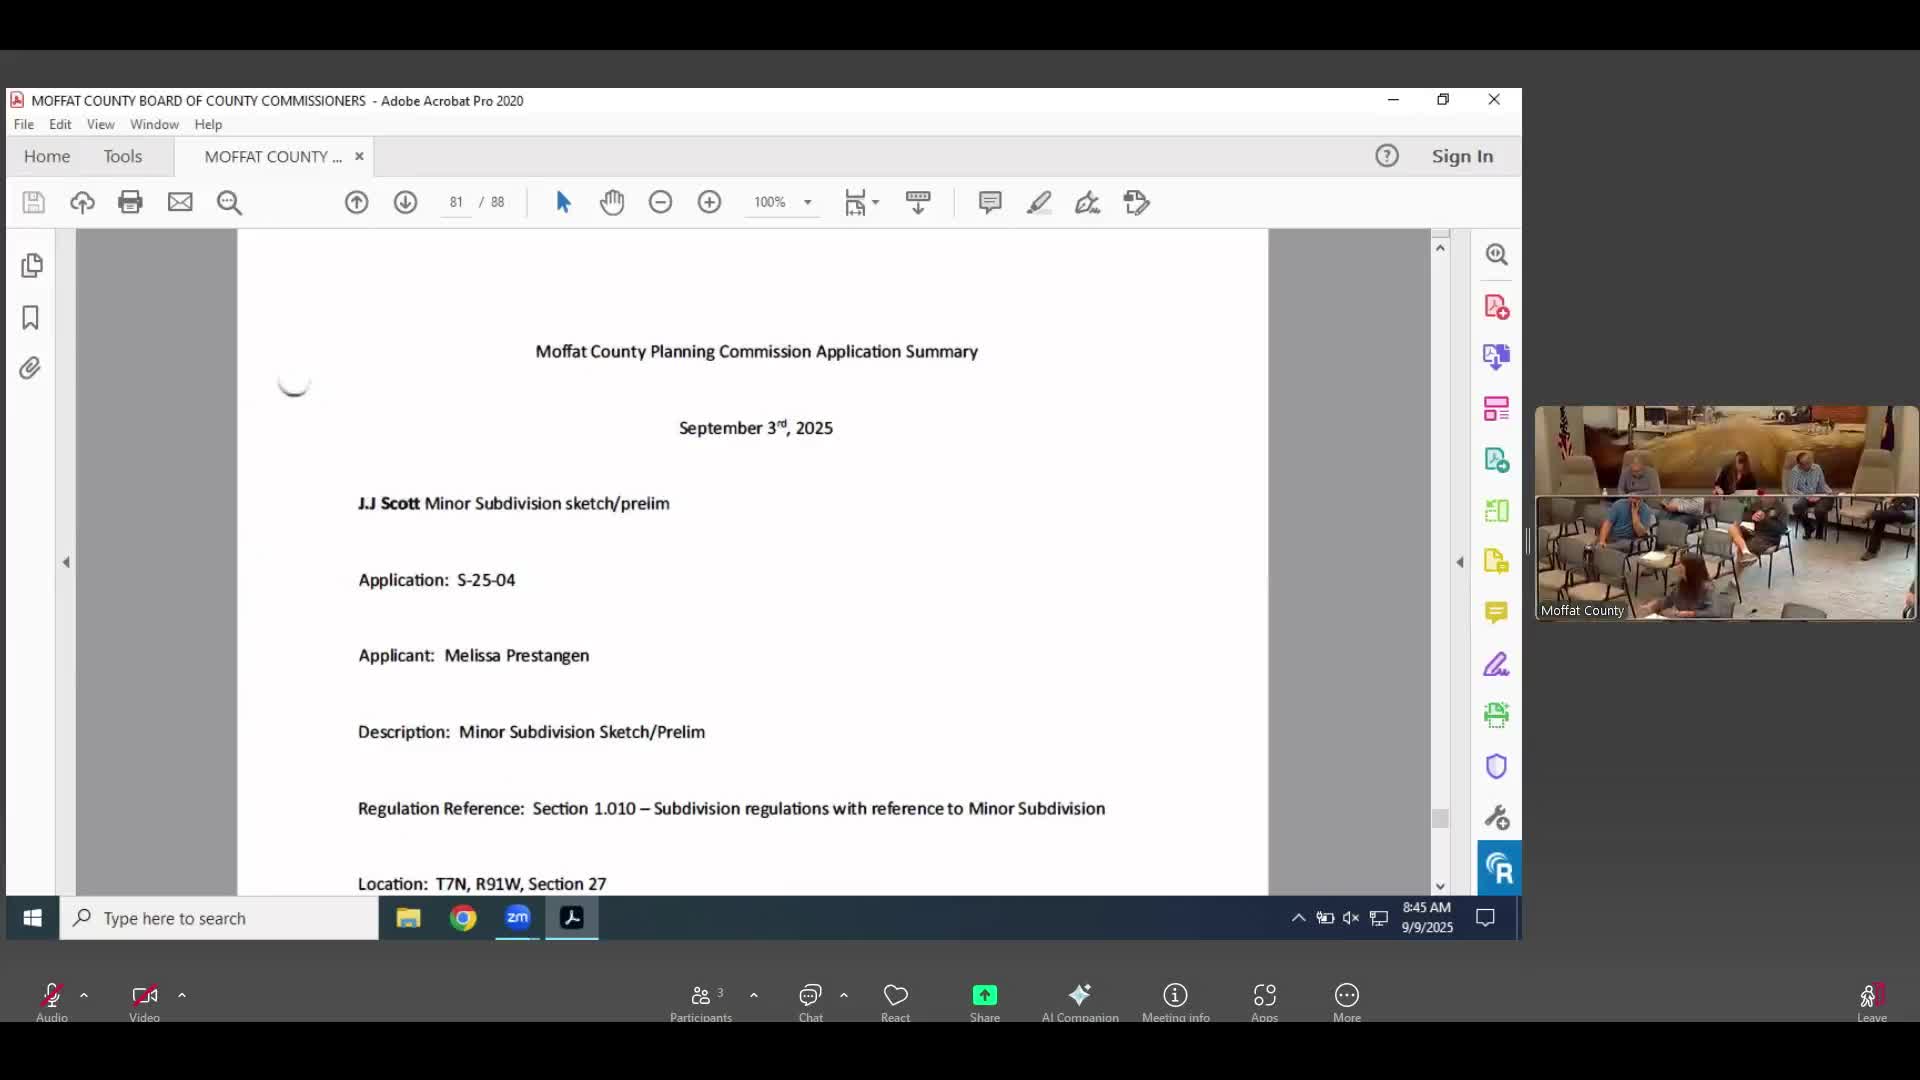Open the 100% zoom level dropdown
The width and height of the screenshot is (1920, 1080).
click(x=807, y=202)
